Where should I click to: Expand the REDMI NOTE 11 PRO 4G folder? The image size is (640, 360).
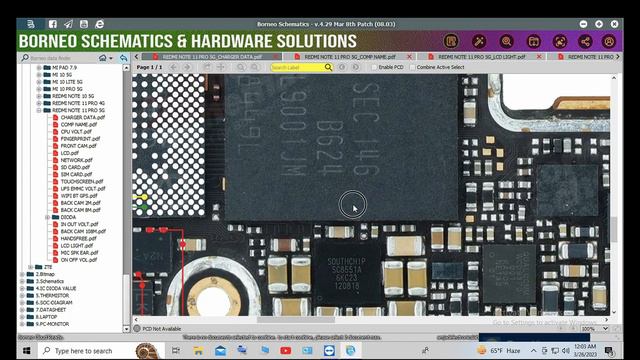pos(39,103)
